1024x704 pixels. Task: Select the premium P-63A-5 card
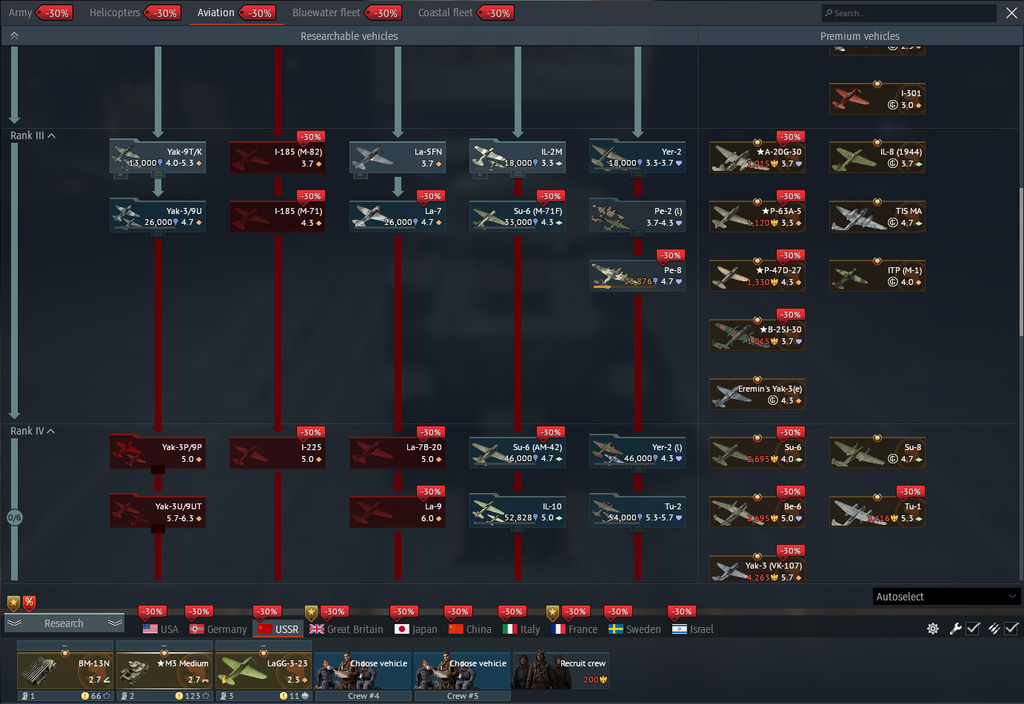757,216
